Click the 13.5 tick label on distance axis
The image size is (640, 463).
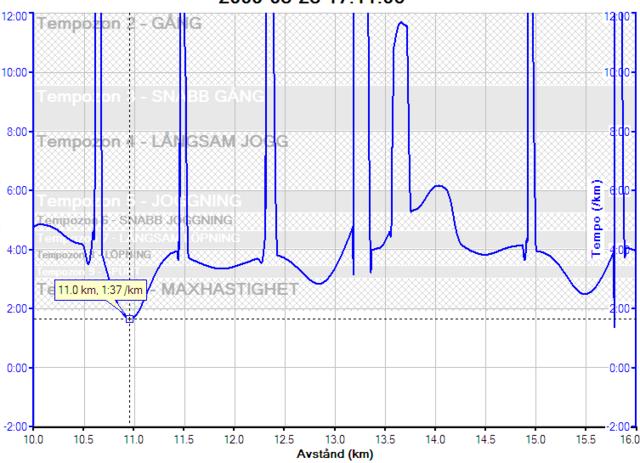coord(385,440)
